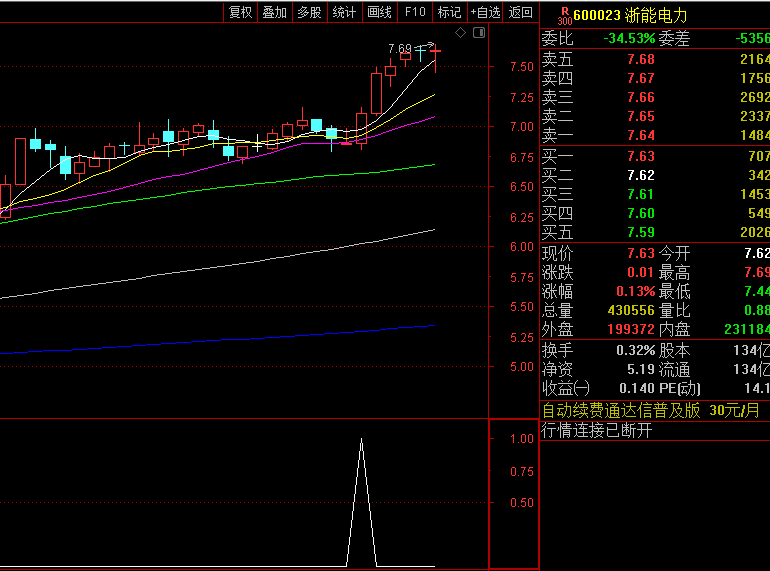770x571 pixels.
Task: Open the 叠加 overlay option
Action: click(x=275, y=12)
